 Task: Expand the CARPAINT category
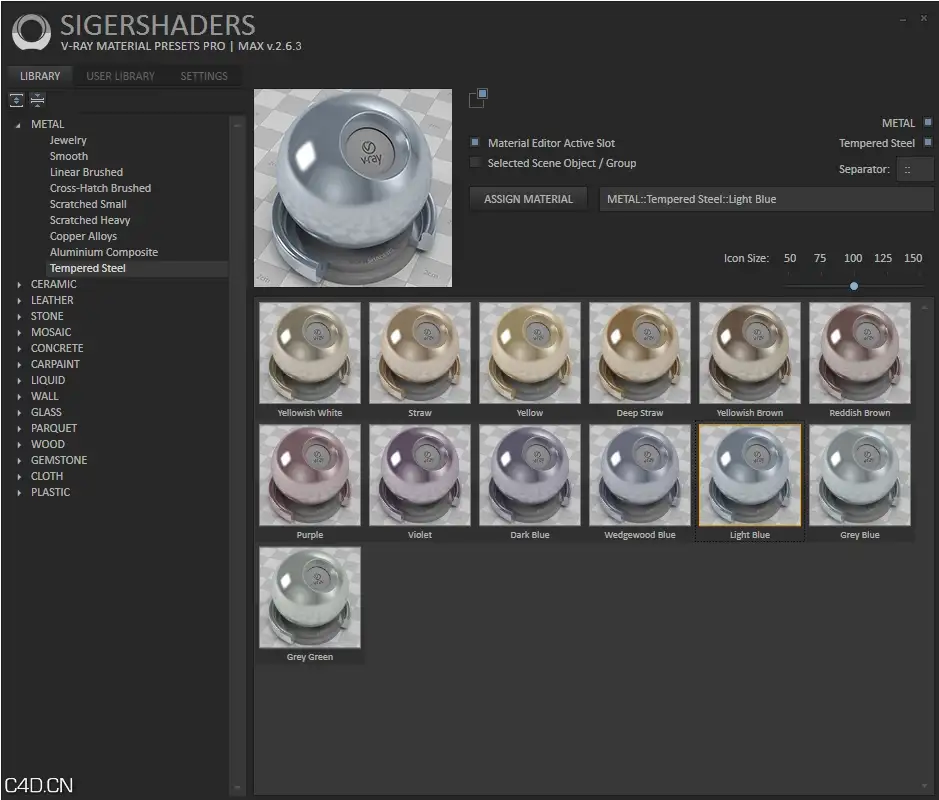[x=19, y=365]
